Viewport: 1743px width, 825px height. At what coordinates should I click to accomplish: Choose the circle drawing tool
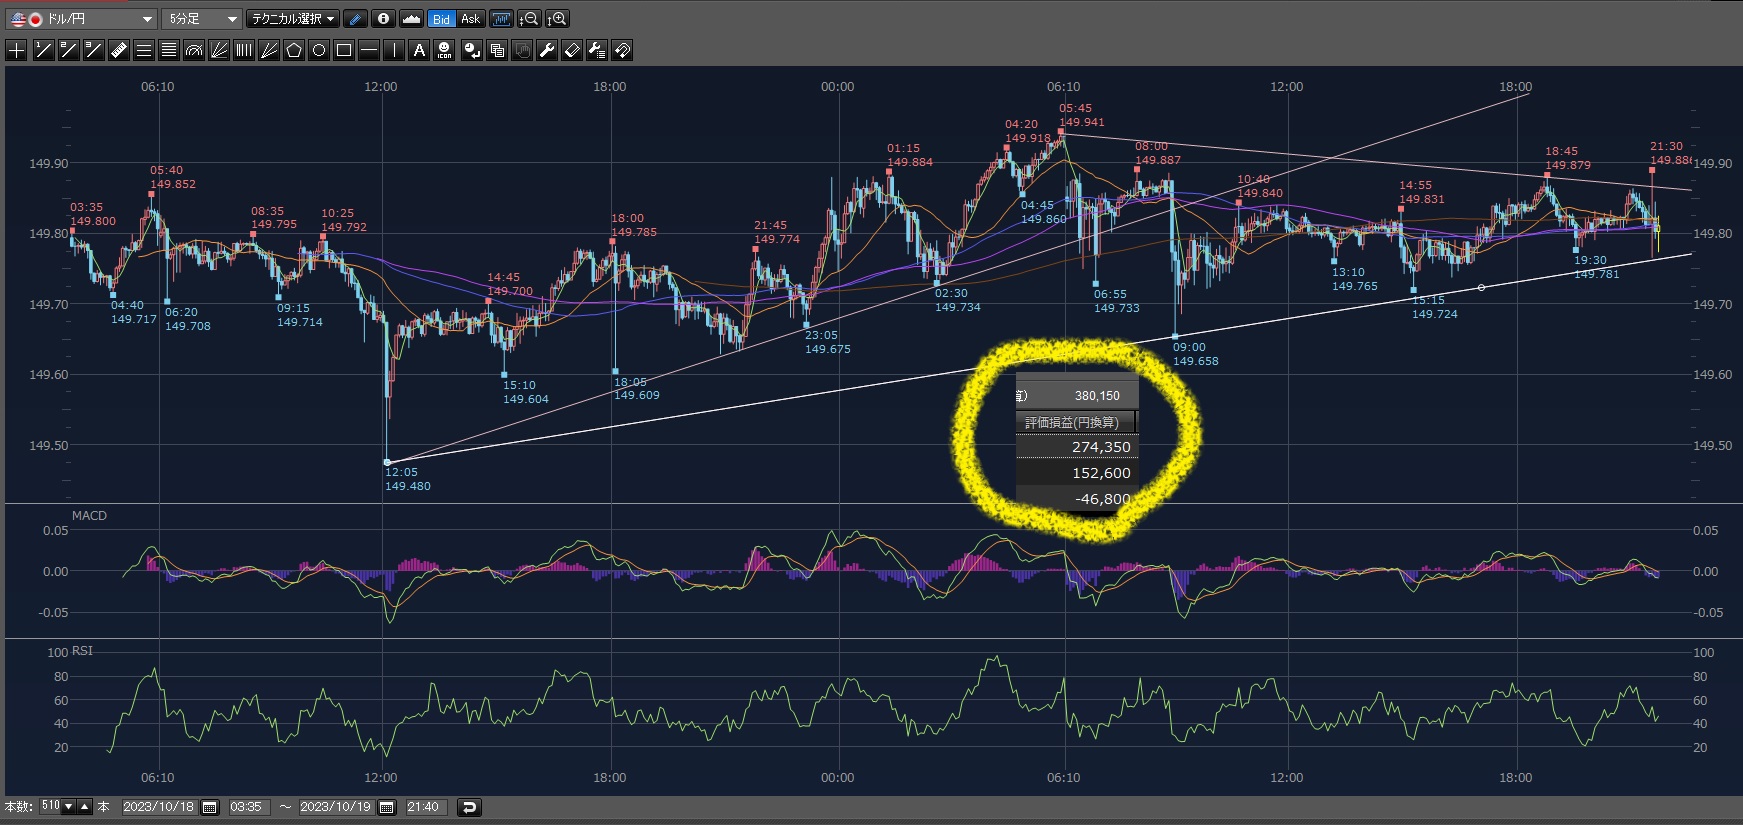[x=319, y=50]
